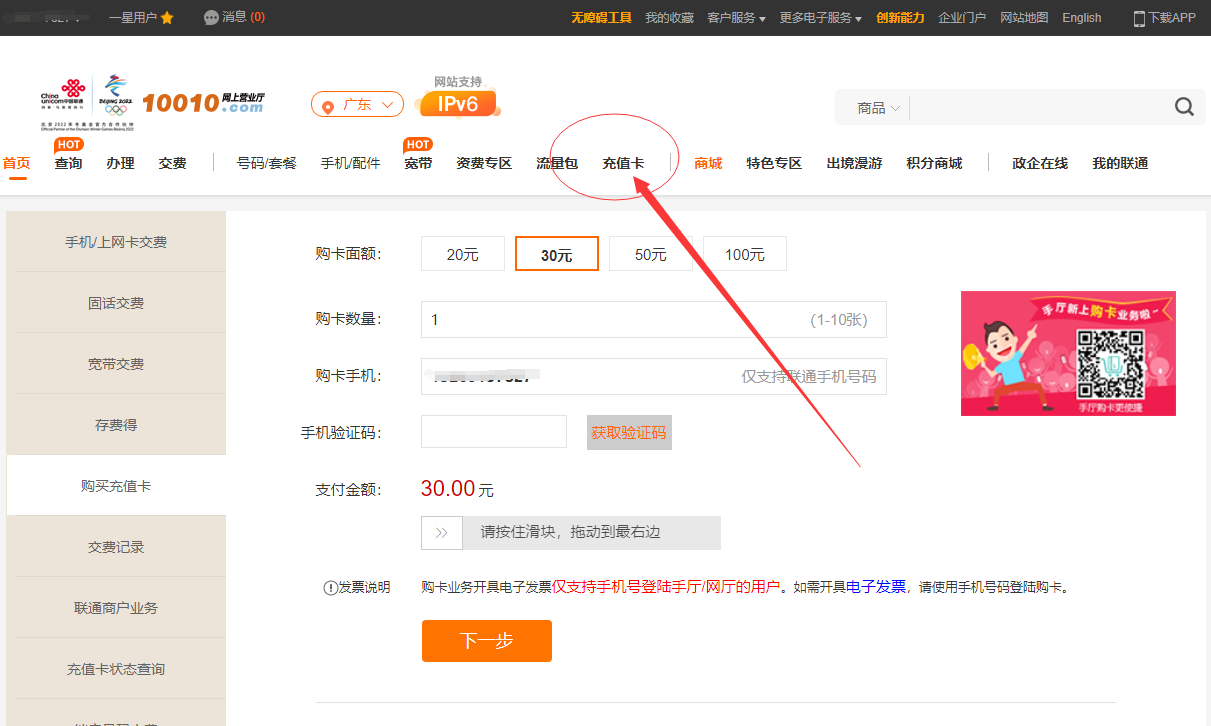Click the search magnifier icon

point(1184,107)
